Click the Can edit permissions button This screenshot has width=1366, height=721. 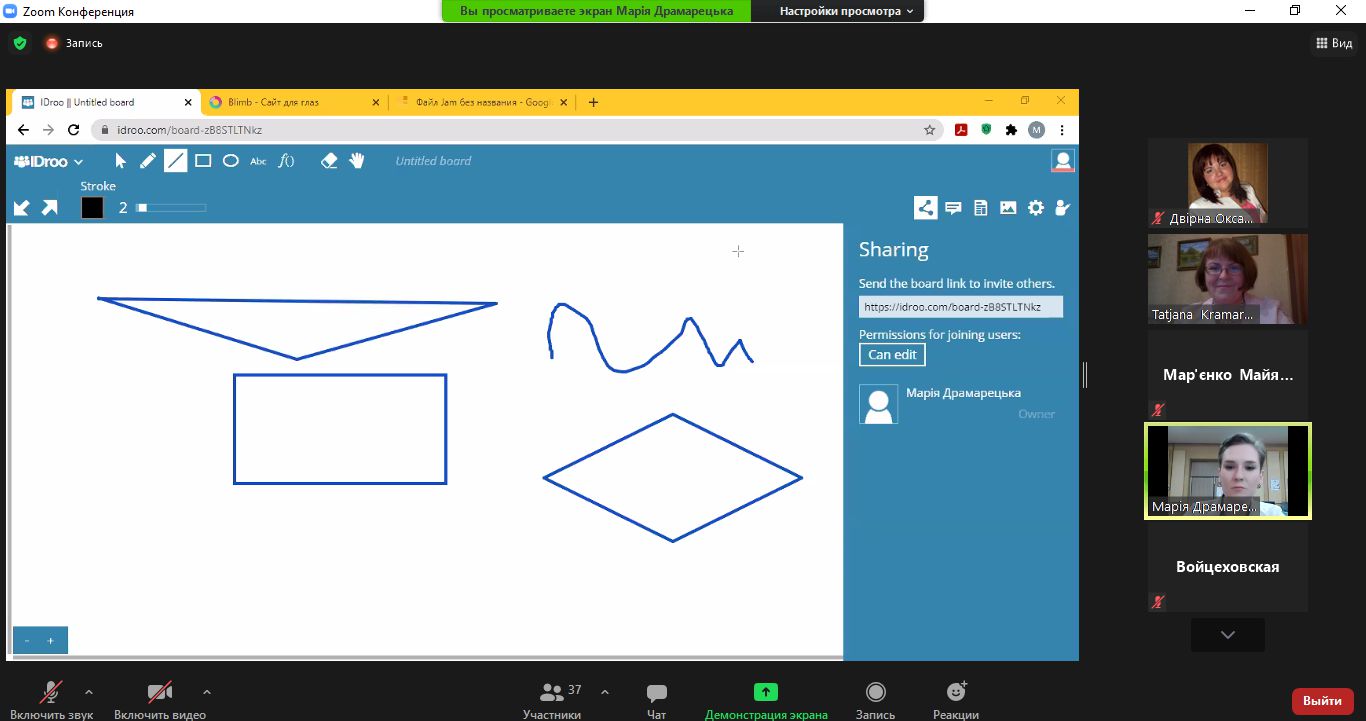(892, 355)
